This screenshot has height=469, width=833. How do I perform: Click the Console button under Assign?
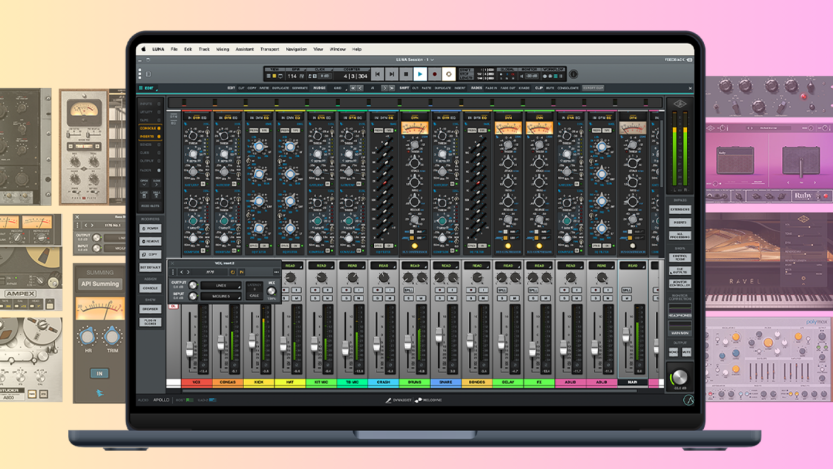(150, 288)
